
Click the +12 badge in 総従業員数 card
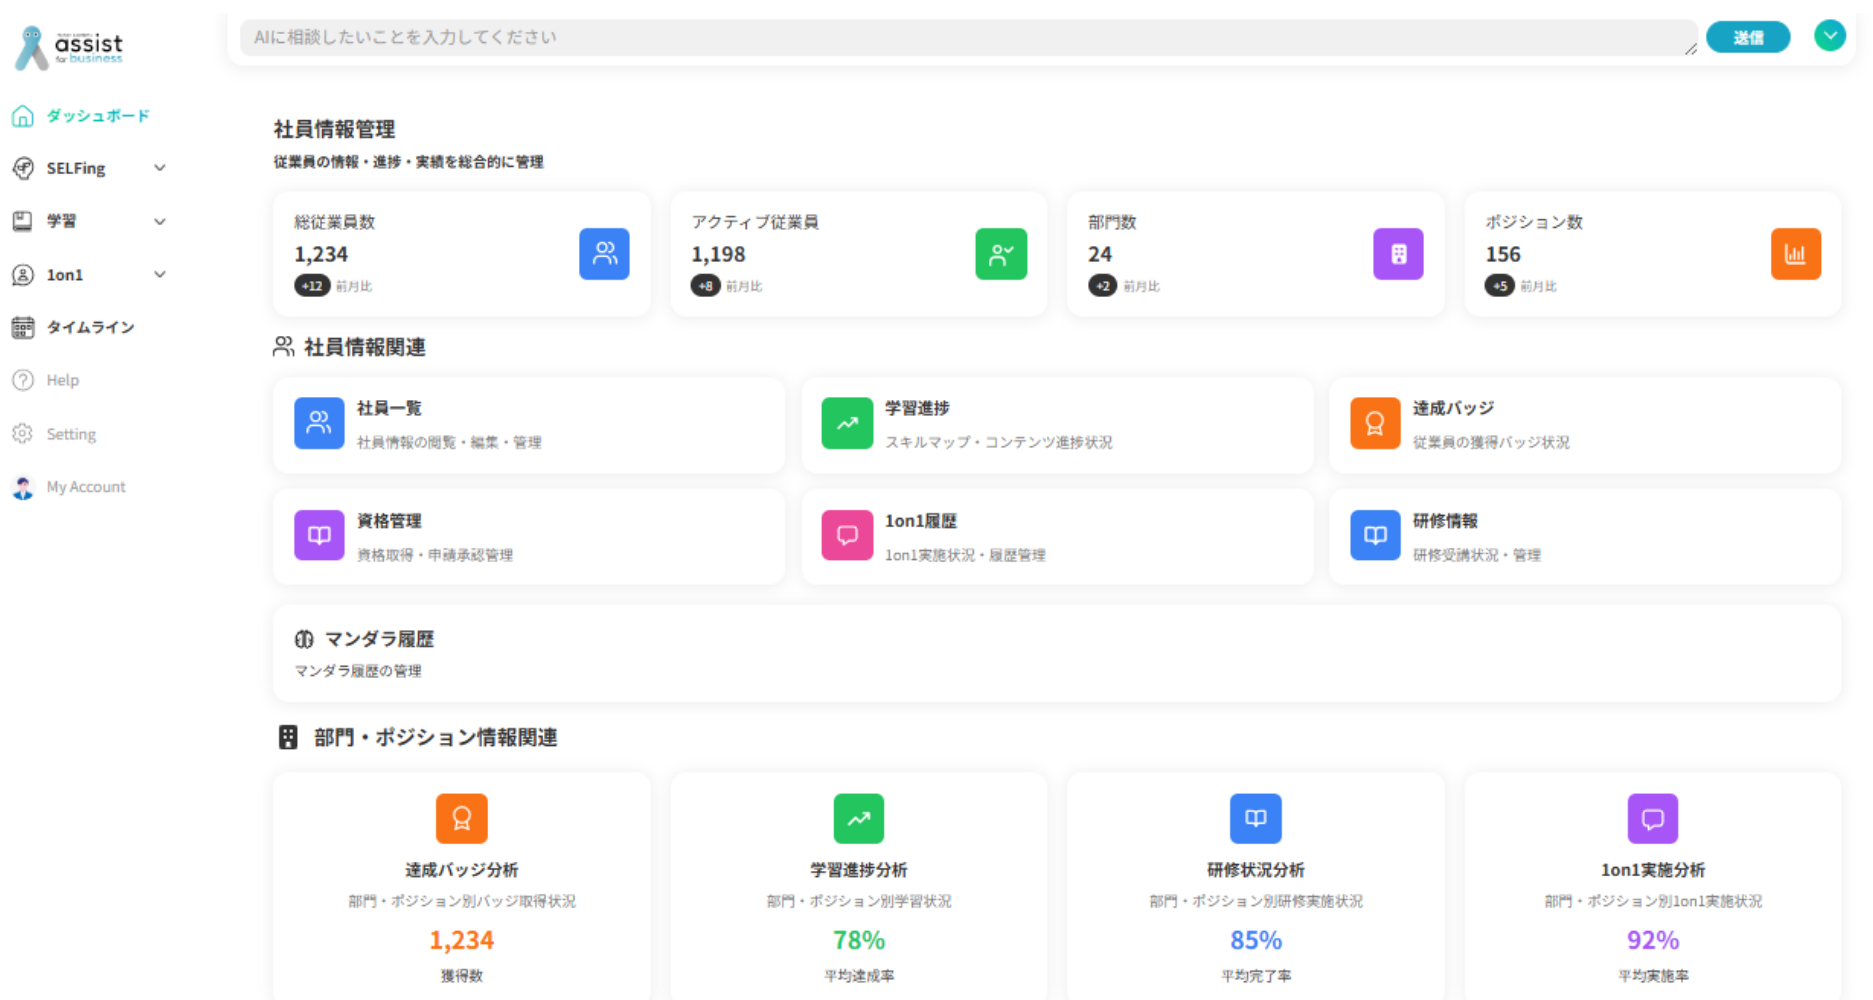(312, 286)
